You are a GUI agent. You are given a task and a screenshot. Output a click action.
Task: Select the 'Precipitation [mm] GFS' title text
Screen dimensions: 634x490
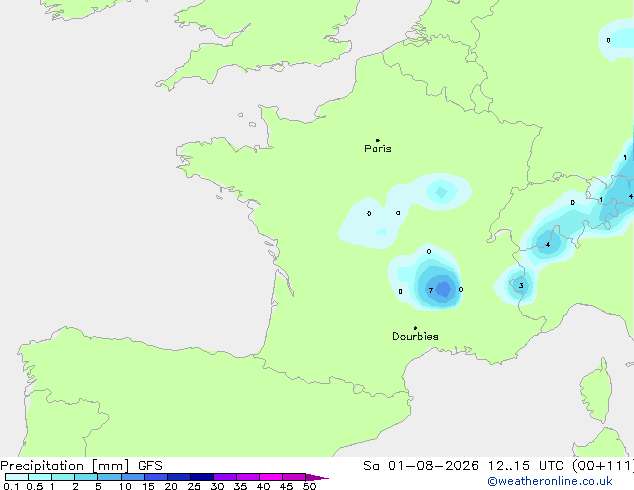pos(81,466)
